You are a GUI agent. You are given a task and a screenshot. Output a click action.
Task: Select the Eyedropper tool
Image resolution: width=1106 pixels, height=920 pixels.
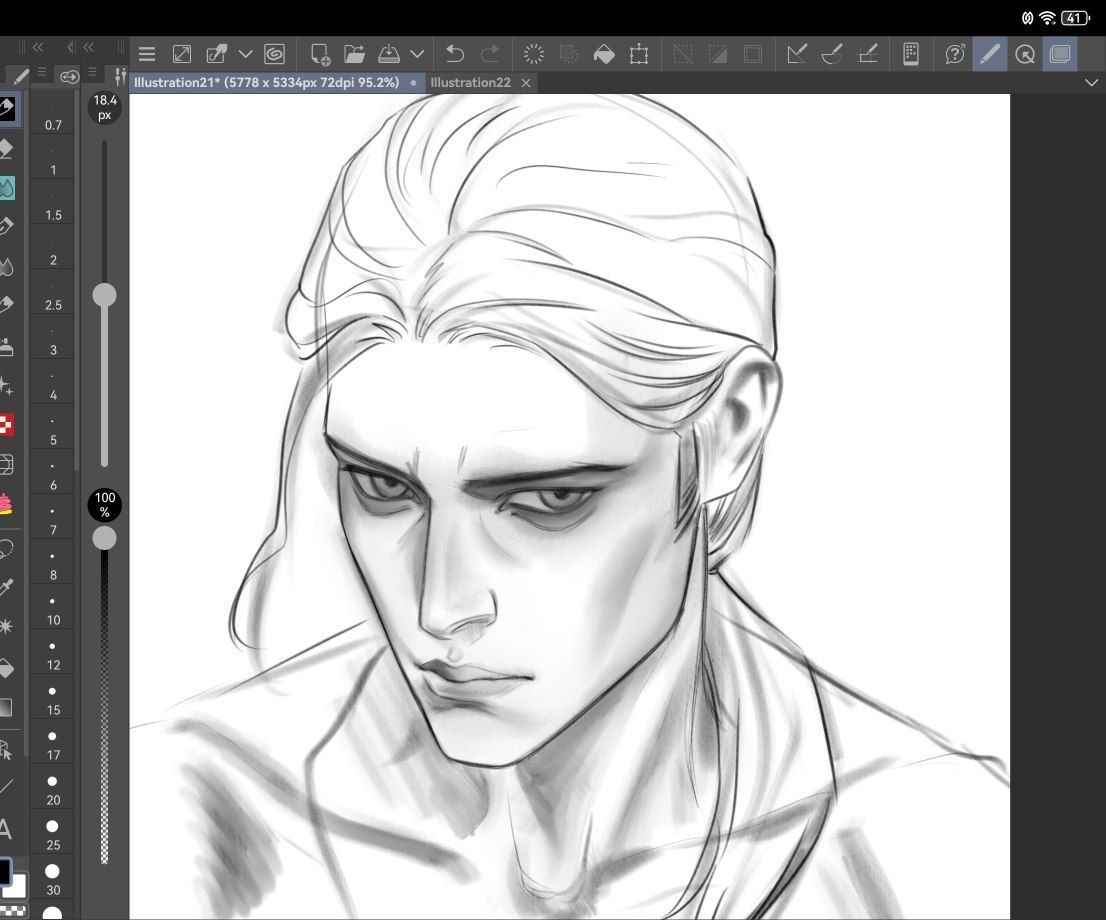point(6,588)
